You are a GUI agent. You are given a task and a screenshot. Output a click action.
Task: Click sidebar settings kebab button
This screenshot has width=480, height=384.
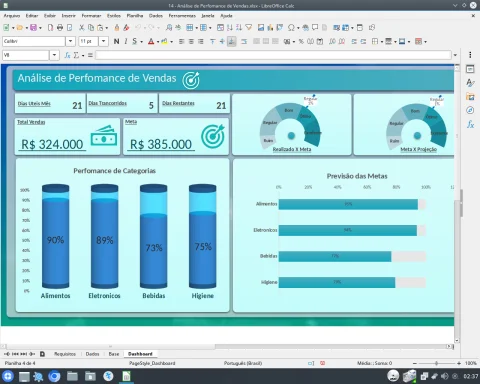point(470,55)
